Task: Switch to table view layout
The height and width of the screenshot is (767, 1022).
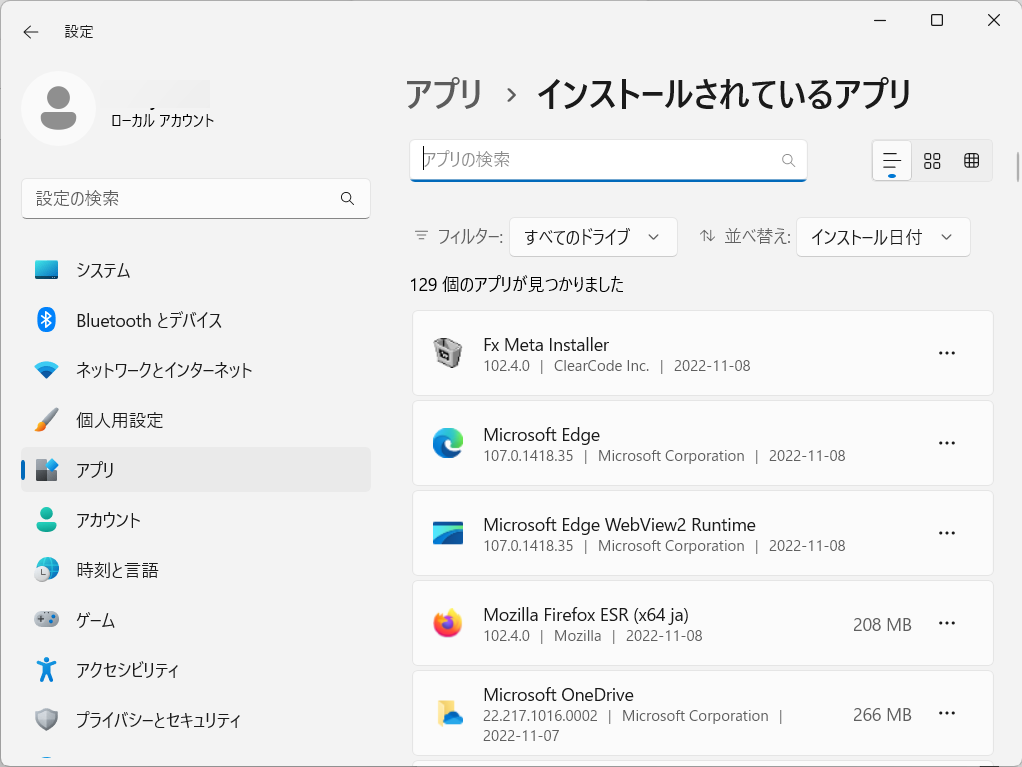Action: coord(971,160)
